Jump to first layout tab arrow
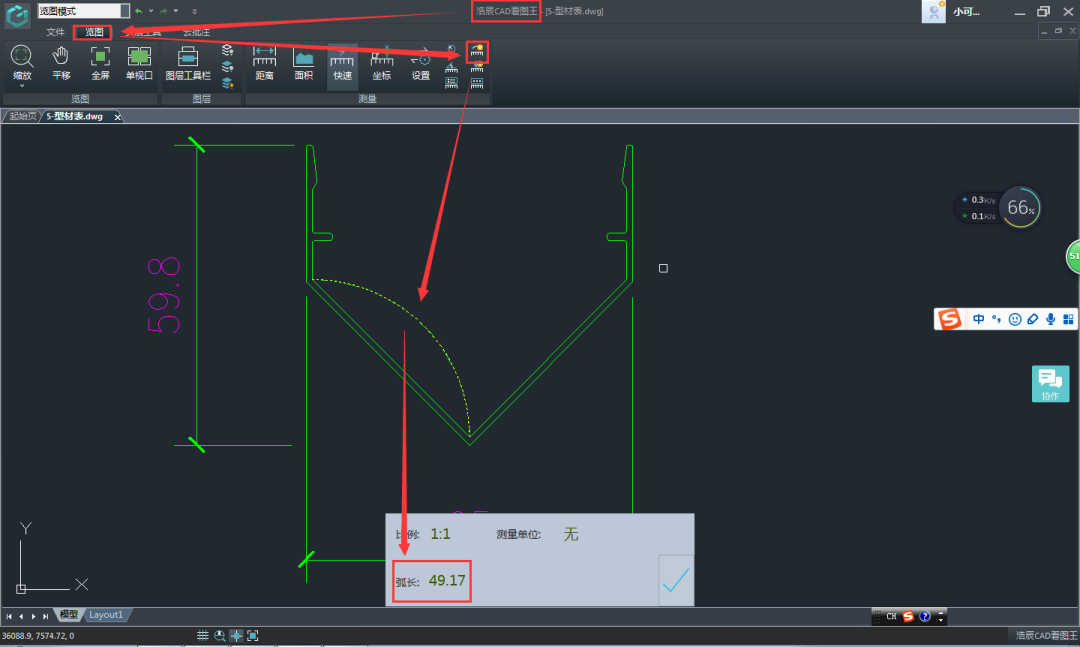 9,616
